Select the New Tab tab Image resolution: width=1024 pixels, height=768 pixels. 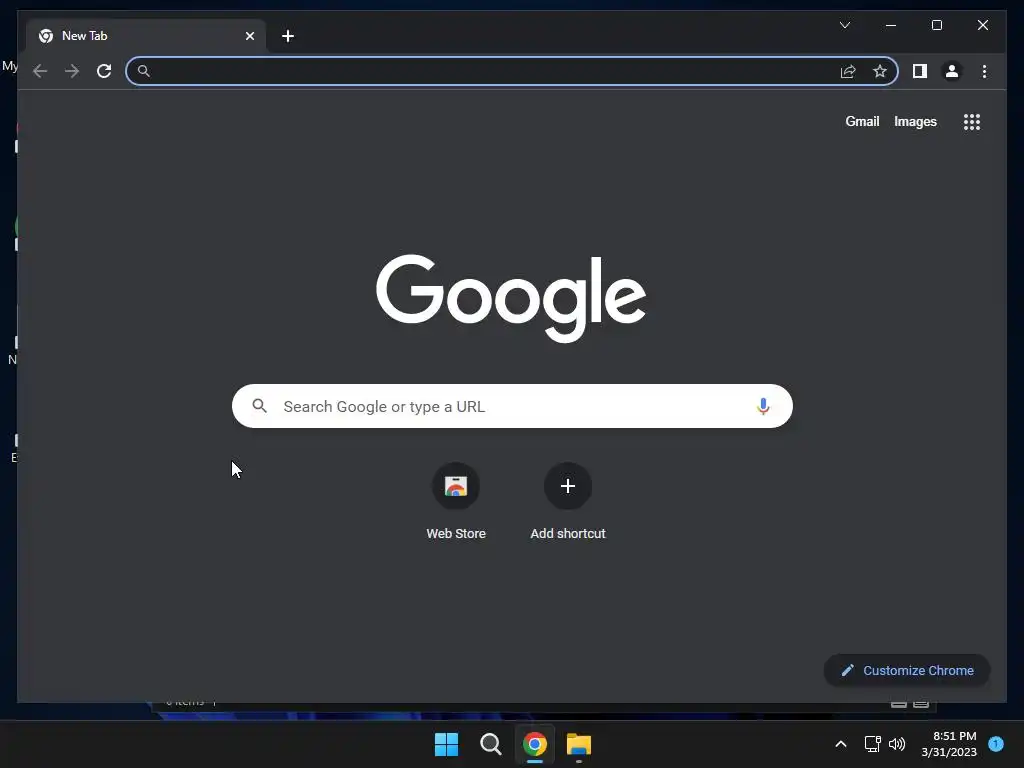146,36
